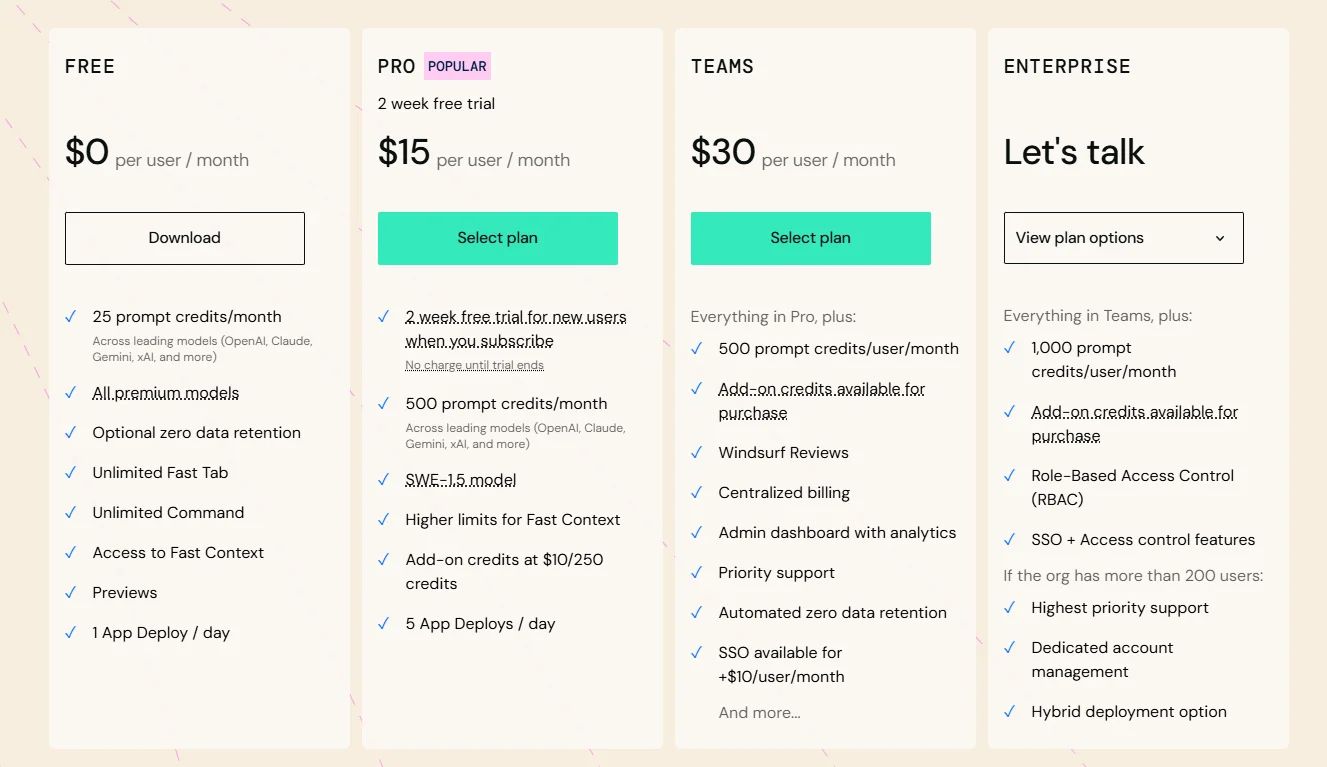The height and width of the screenshot is (767, 1327).
Task: Click checkmark icon beside Unlimited Fast Tab
Action: coord(71,472)
